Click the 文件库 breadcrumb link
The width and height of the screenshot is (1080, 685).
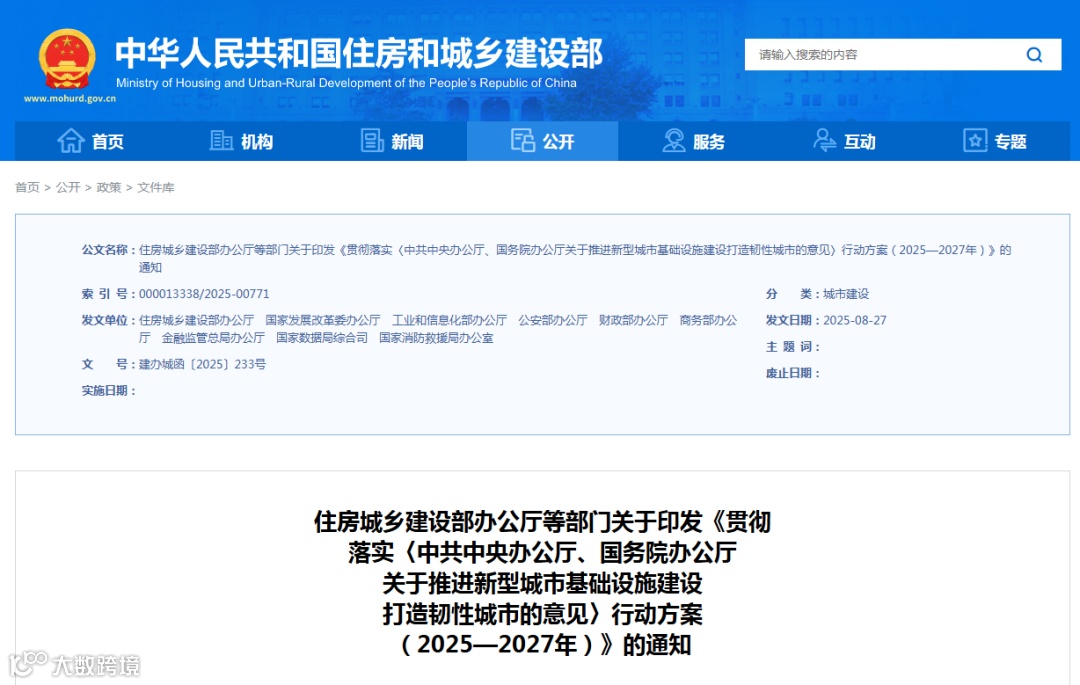tap(156, 187)
